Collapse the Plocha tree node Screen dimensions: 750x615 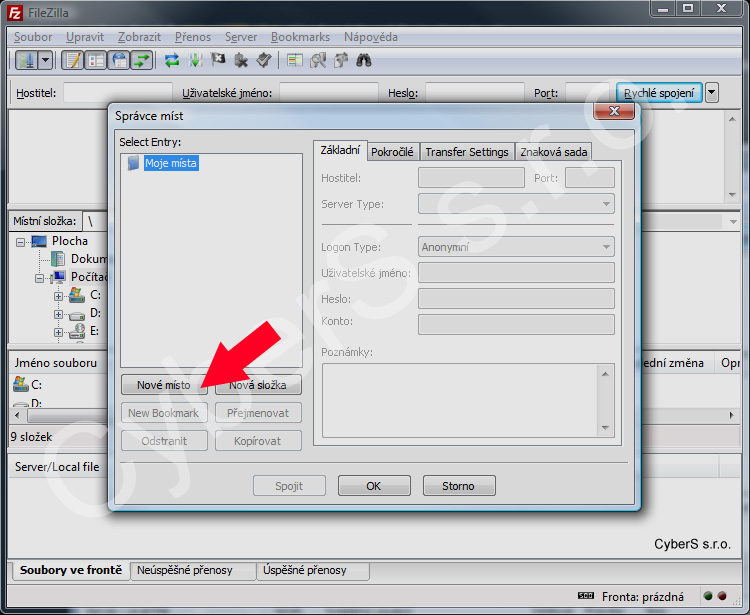tap(20, 242)
